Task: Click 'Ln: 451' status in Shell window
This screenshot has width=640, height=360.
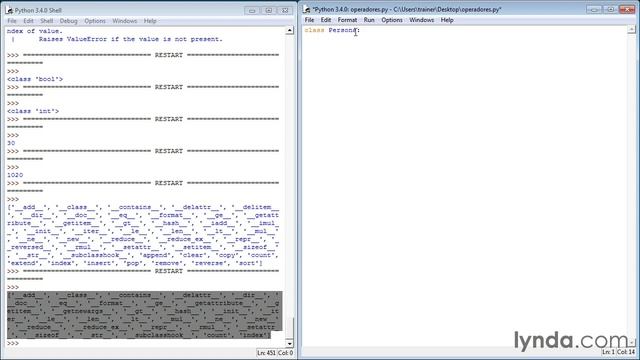Action: click(266, 353)
